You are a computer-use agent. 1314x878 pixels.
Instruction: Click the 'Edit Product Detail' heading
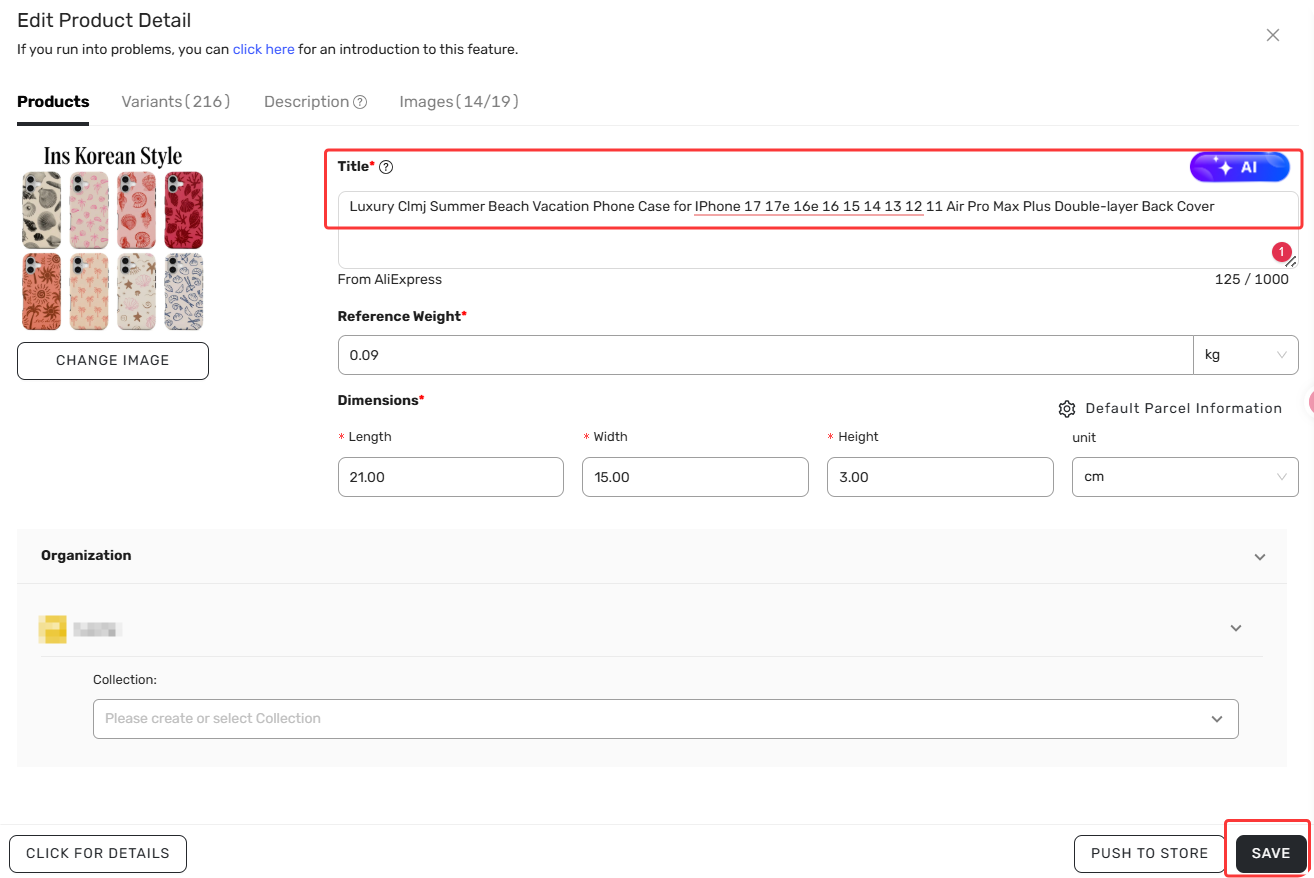click(x=104, y=20)
